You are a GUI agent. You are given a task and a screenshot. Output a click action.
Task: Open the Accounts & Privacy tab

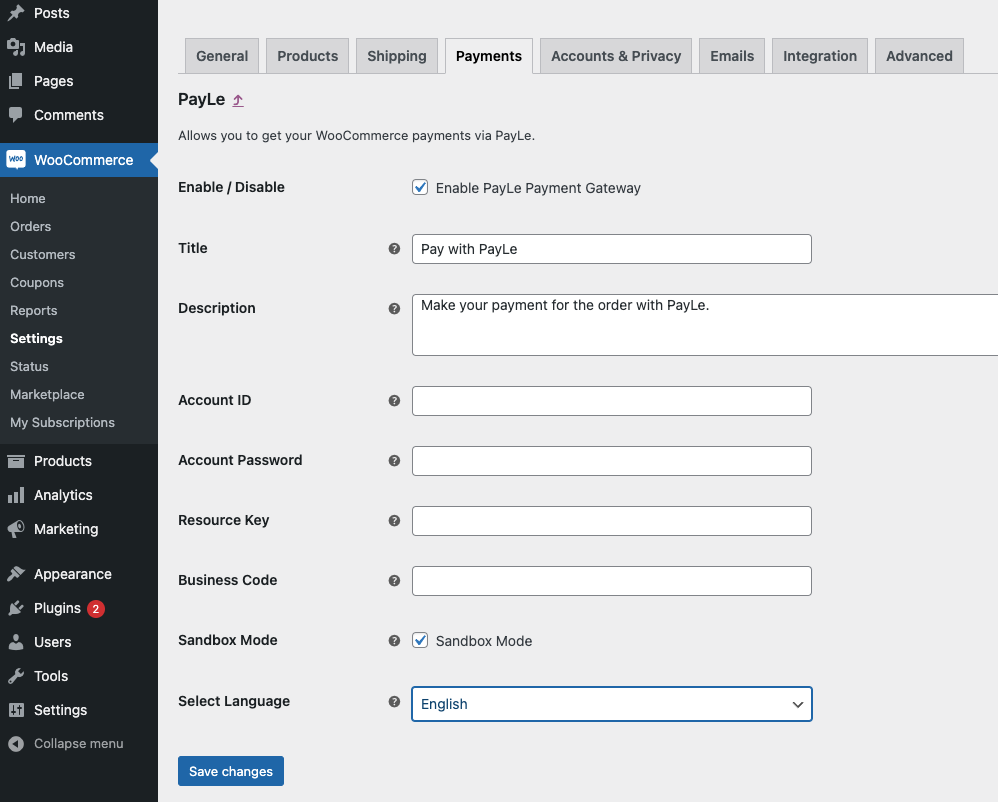click(x=616, y=56)
